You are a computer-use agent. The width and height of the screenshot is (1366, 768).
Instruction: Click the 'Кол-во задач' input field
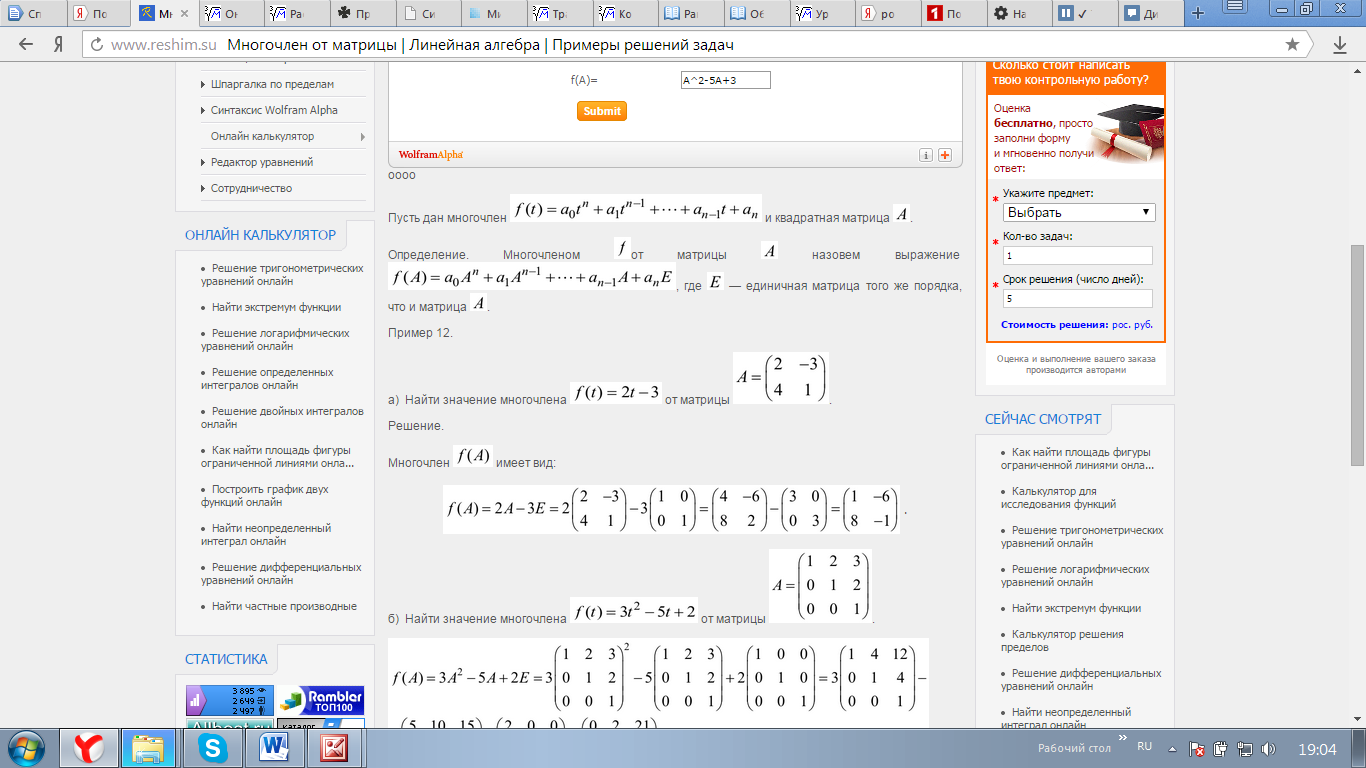coord(1078,255)
